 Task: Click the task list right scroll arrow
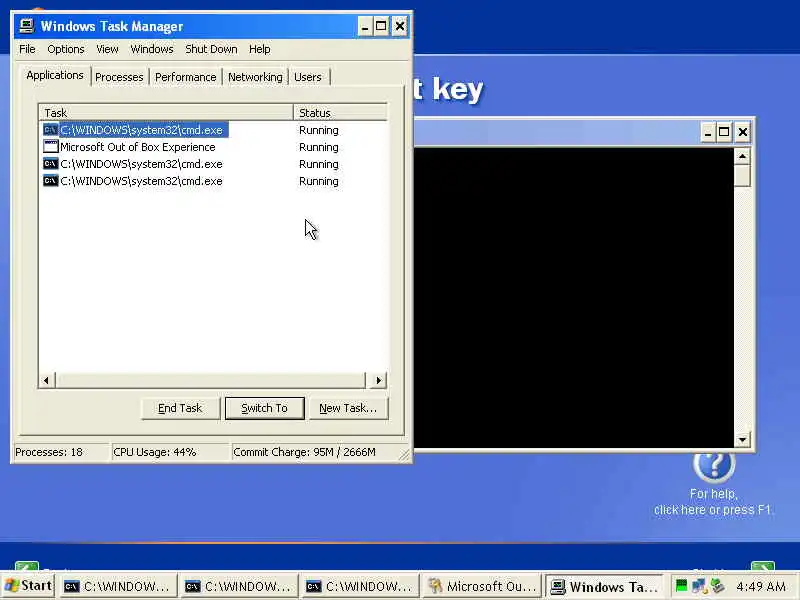pyautogui.click(x=378, y=380)
